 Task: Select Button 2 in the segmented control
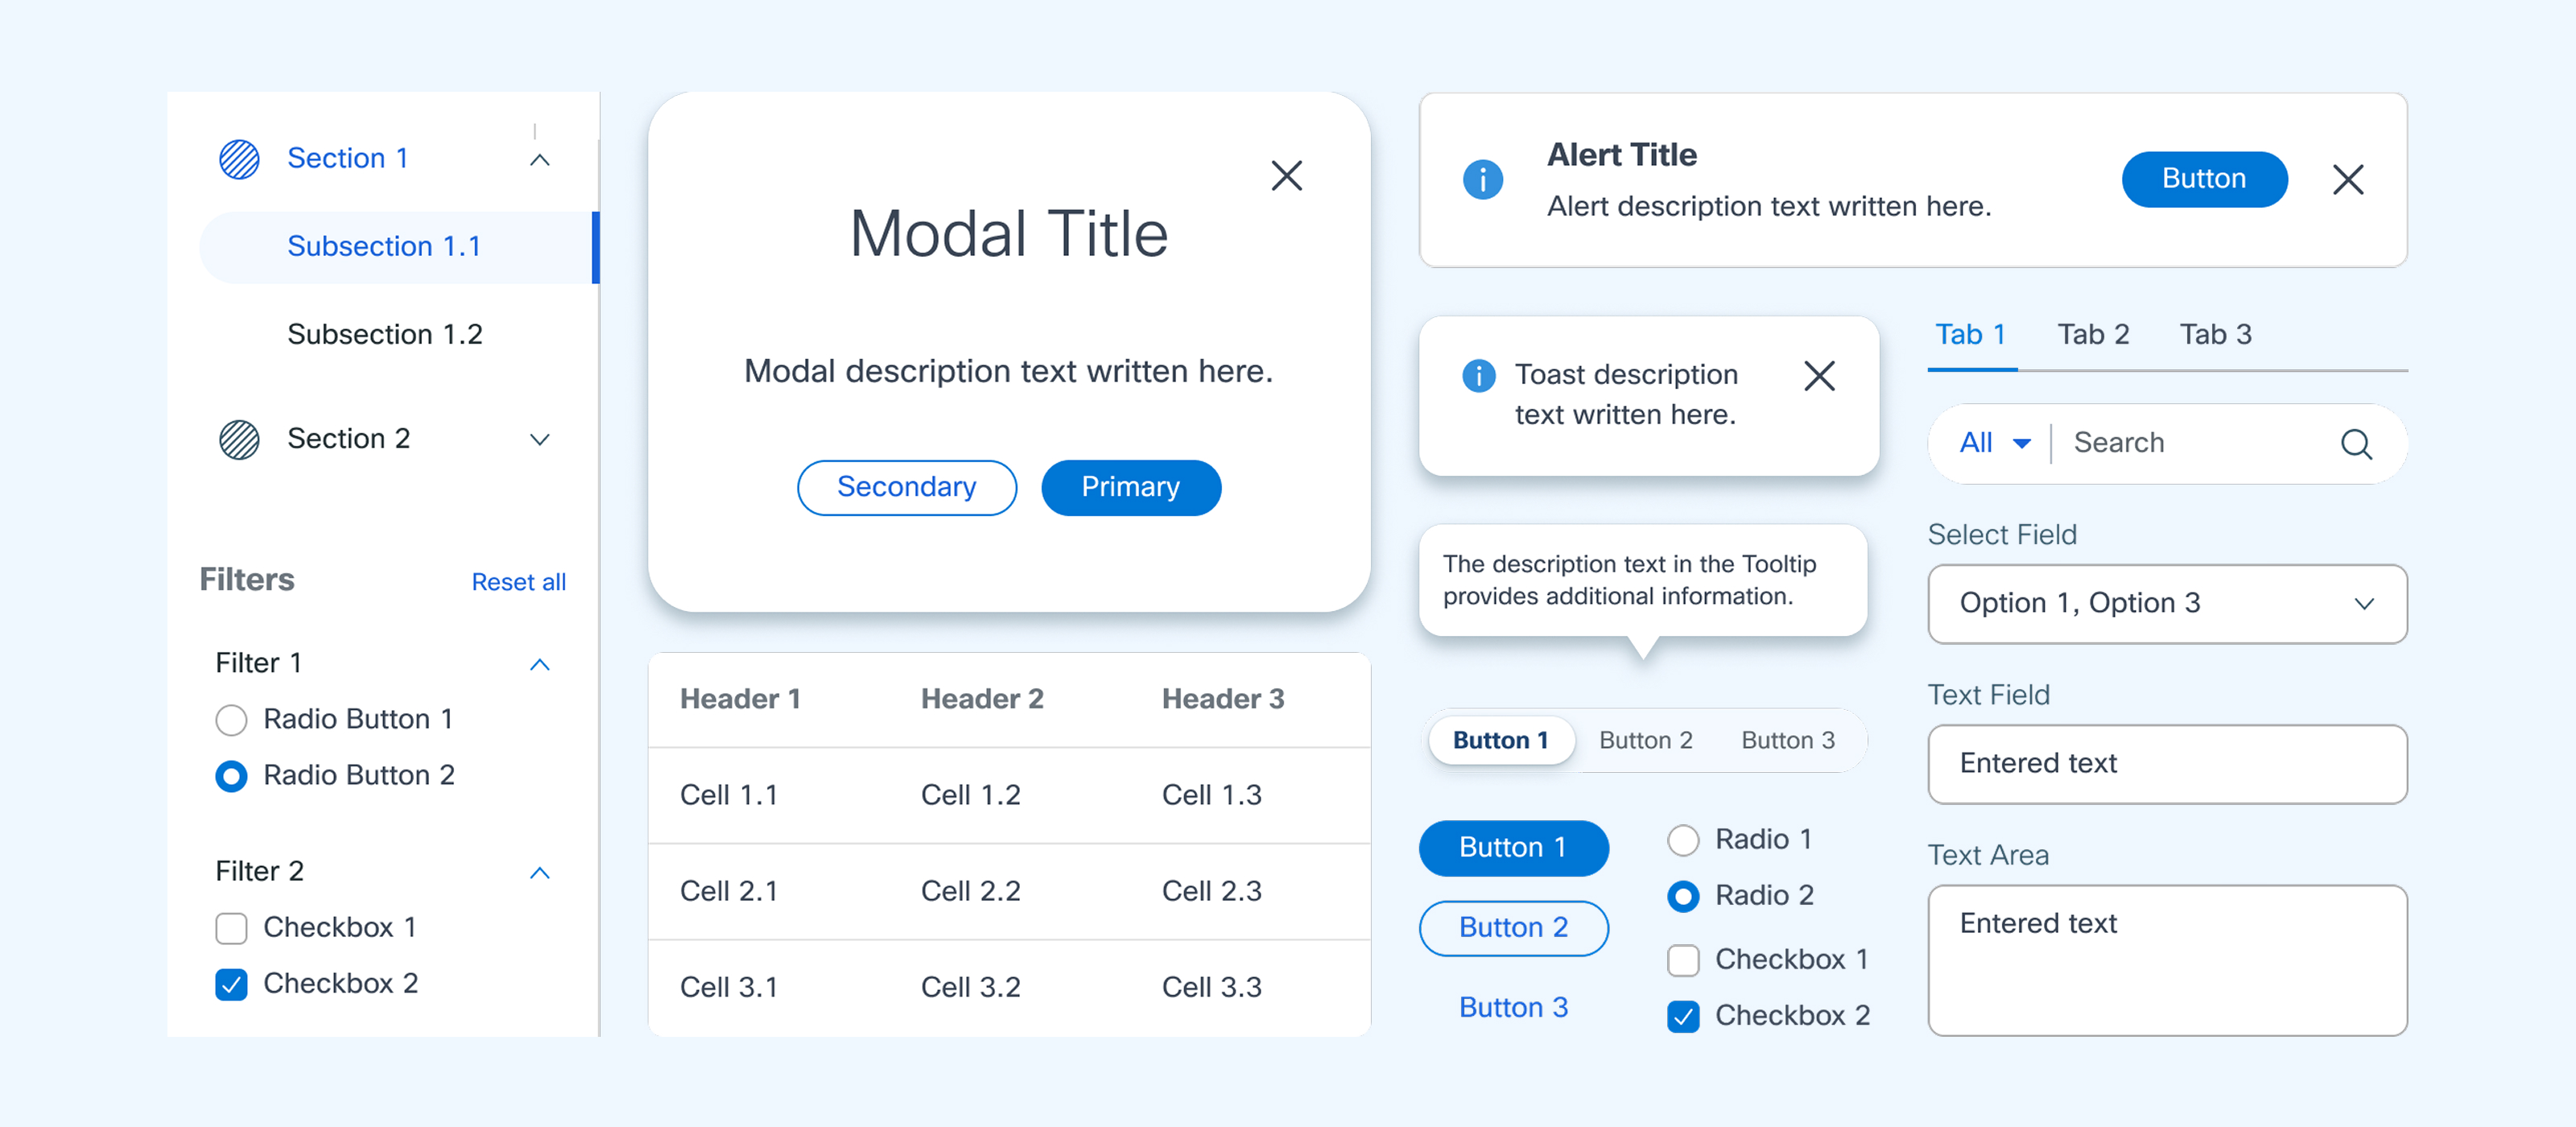(1645, 740)
